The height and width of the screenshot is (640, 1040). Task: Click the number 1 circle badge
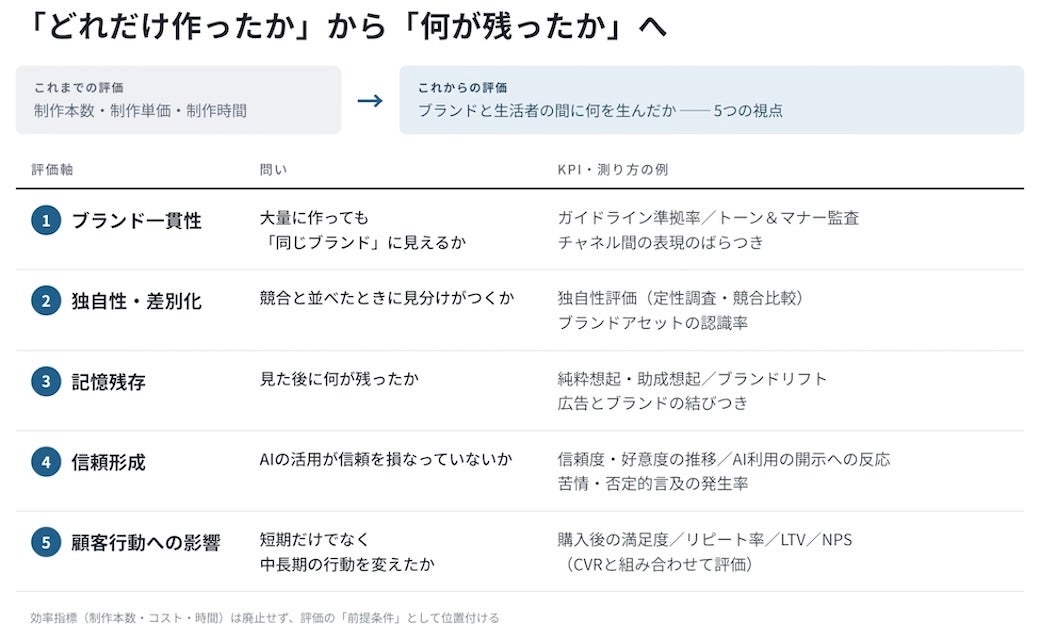point(46,220)
